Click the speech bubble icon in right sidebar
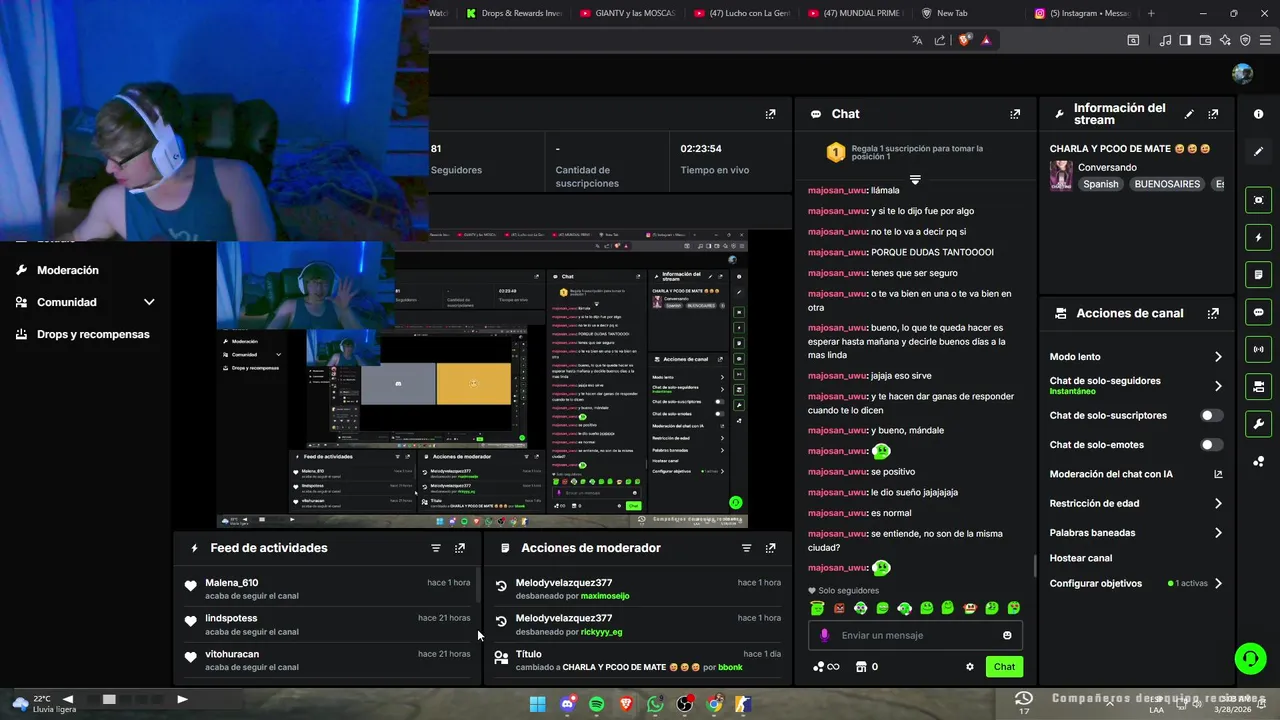The height and width of the screenshot is (720, 1280). 1258,312
